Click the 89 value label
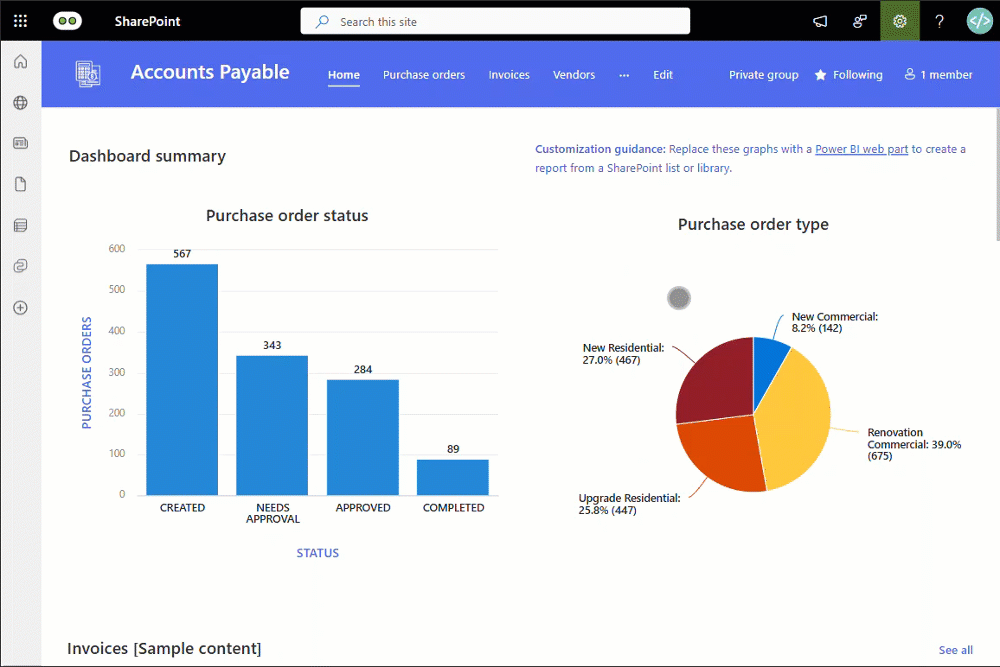The height and width of the screenshot is (667, 1000). pos(453,449)
